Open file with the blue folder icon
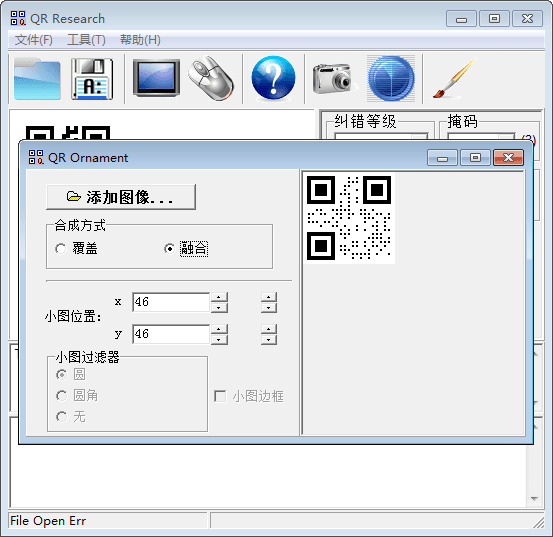 coord(37,79)
